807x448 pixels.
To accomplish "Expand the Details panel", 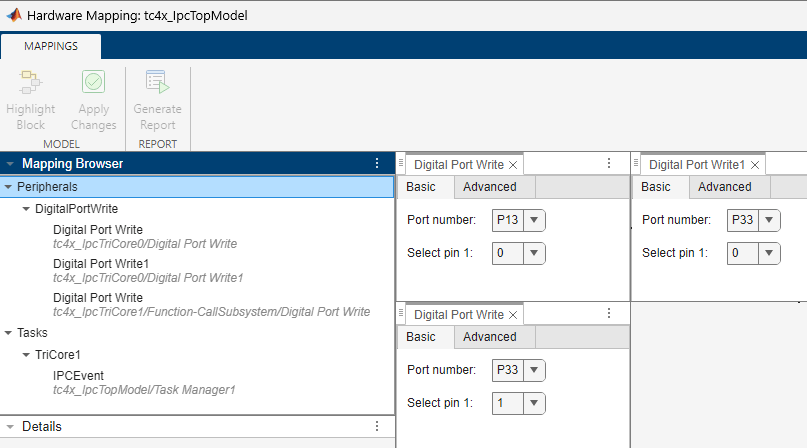I will [9, 427].
